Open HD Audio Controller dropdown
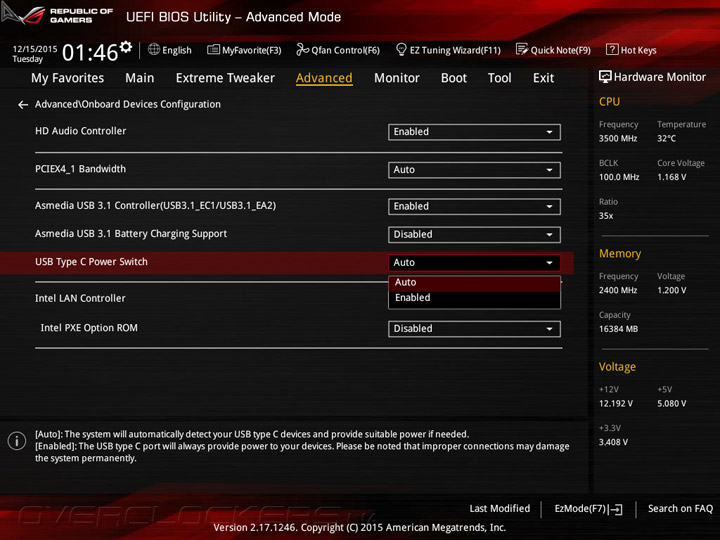720x540 pixels. (x=474, y=132)
